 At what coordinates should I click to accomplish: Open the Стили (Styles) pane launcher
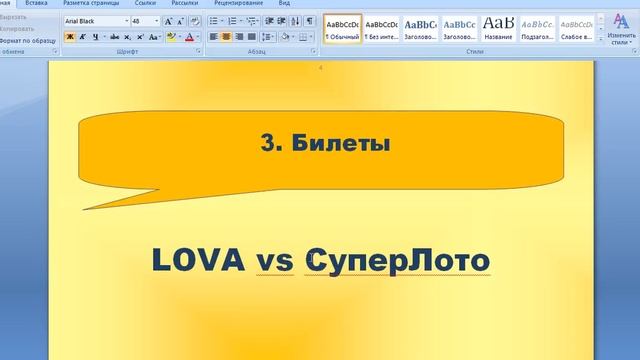(x=635, y=51)
